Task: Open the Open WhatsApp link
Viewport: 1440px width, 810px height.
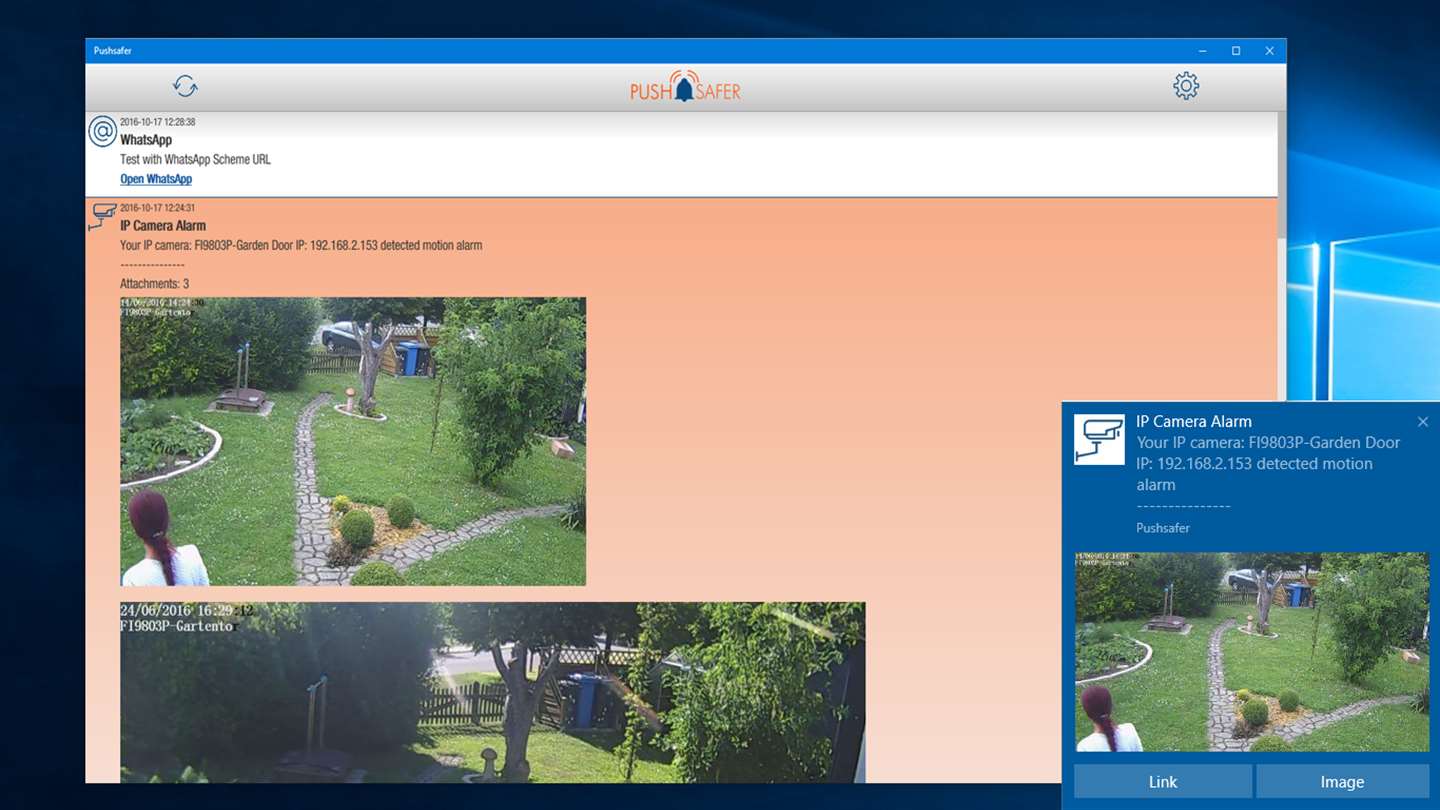Action: [x=156, y=179]
